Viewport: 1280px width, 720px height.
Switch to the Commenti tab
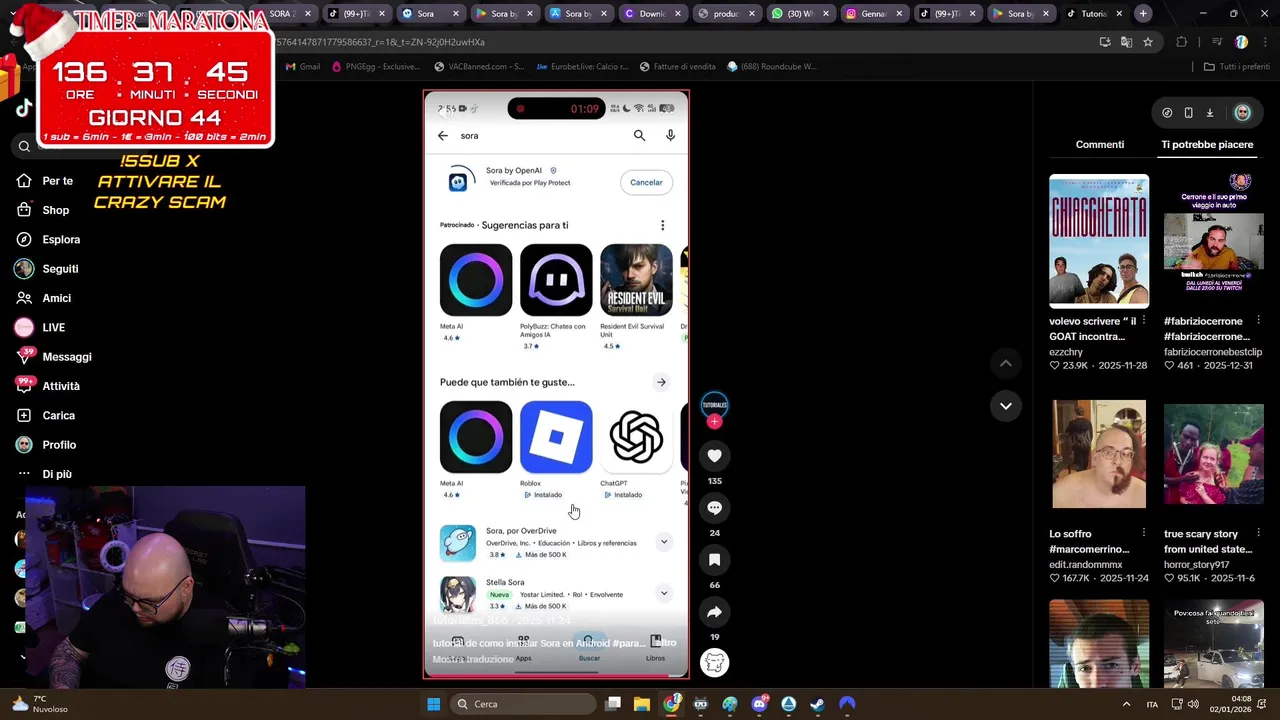tap(1100, 145)
